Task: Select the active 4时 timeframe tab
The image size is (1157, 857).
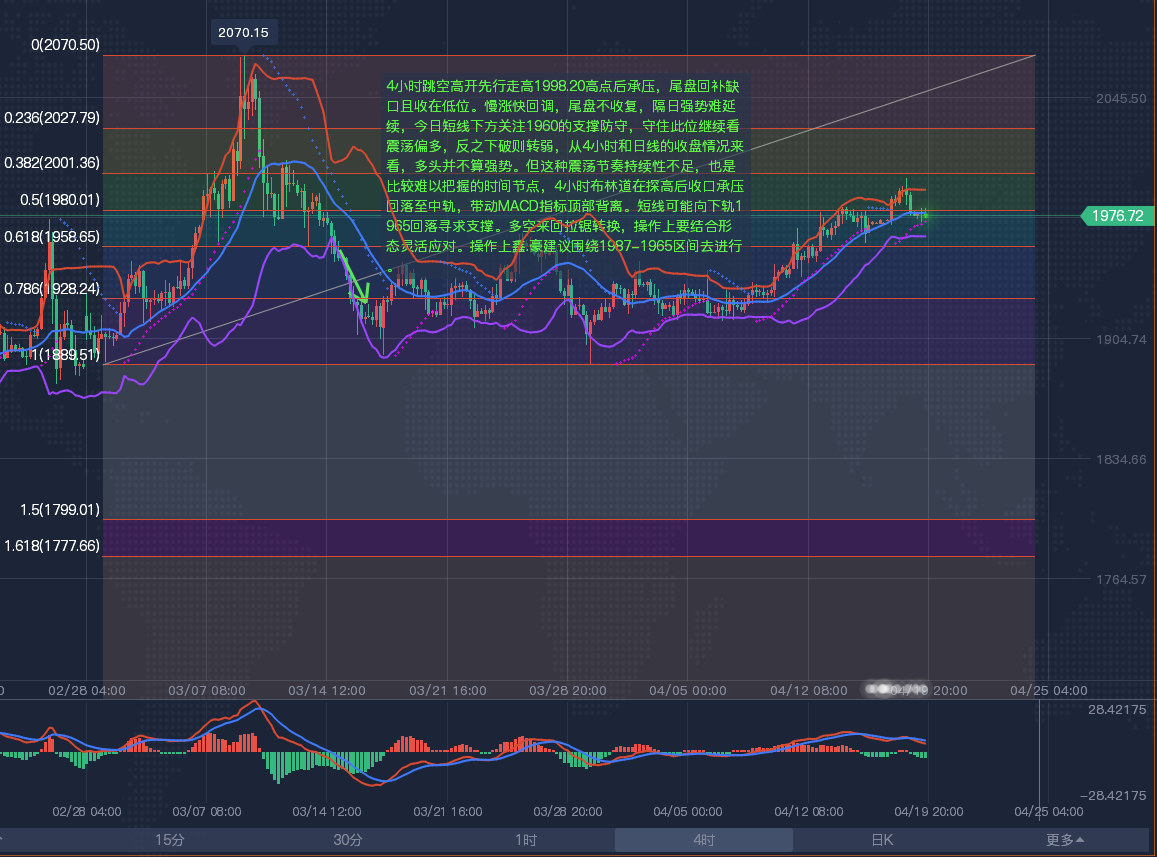Action: click(703, 840)
